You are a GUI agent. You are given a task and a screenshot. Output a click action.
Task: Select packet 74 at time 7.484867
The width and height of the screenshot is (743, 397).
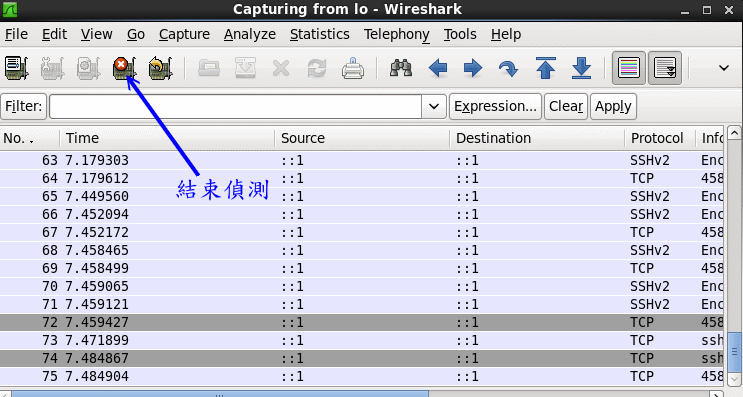coord(362,359)
